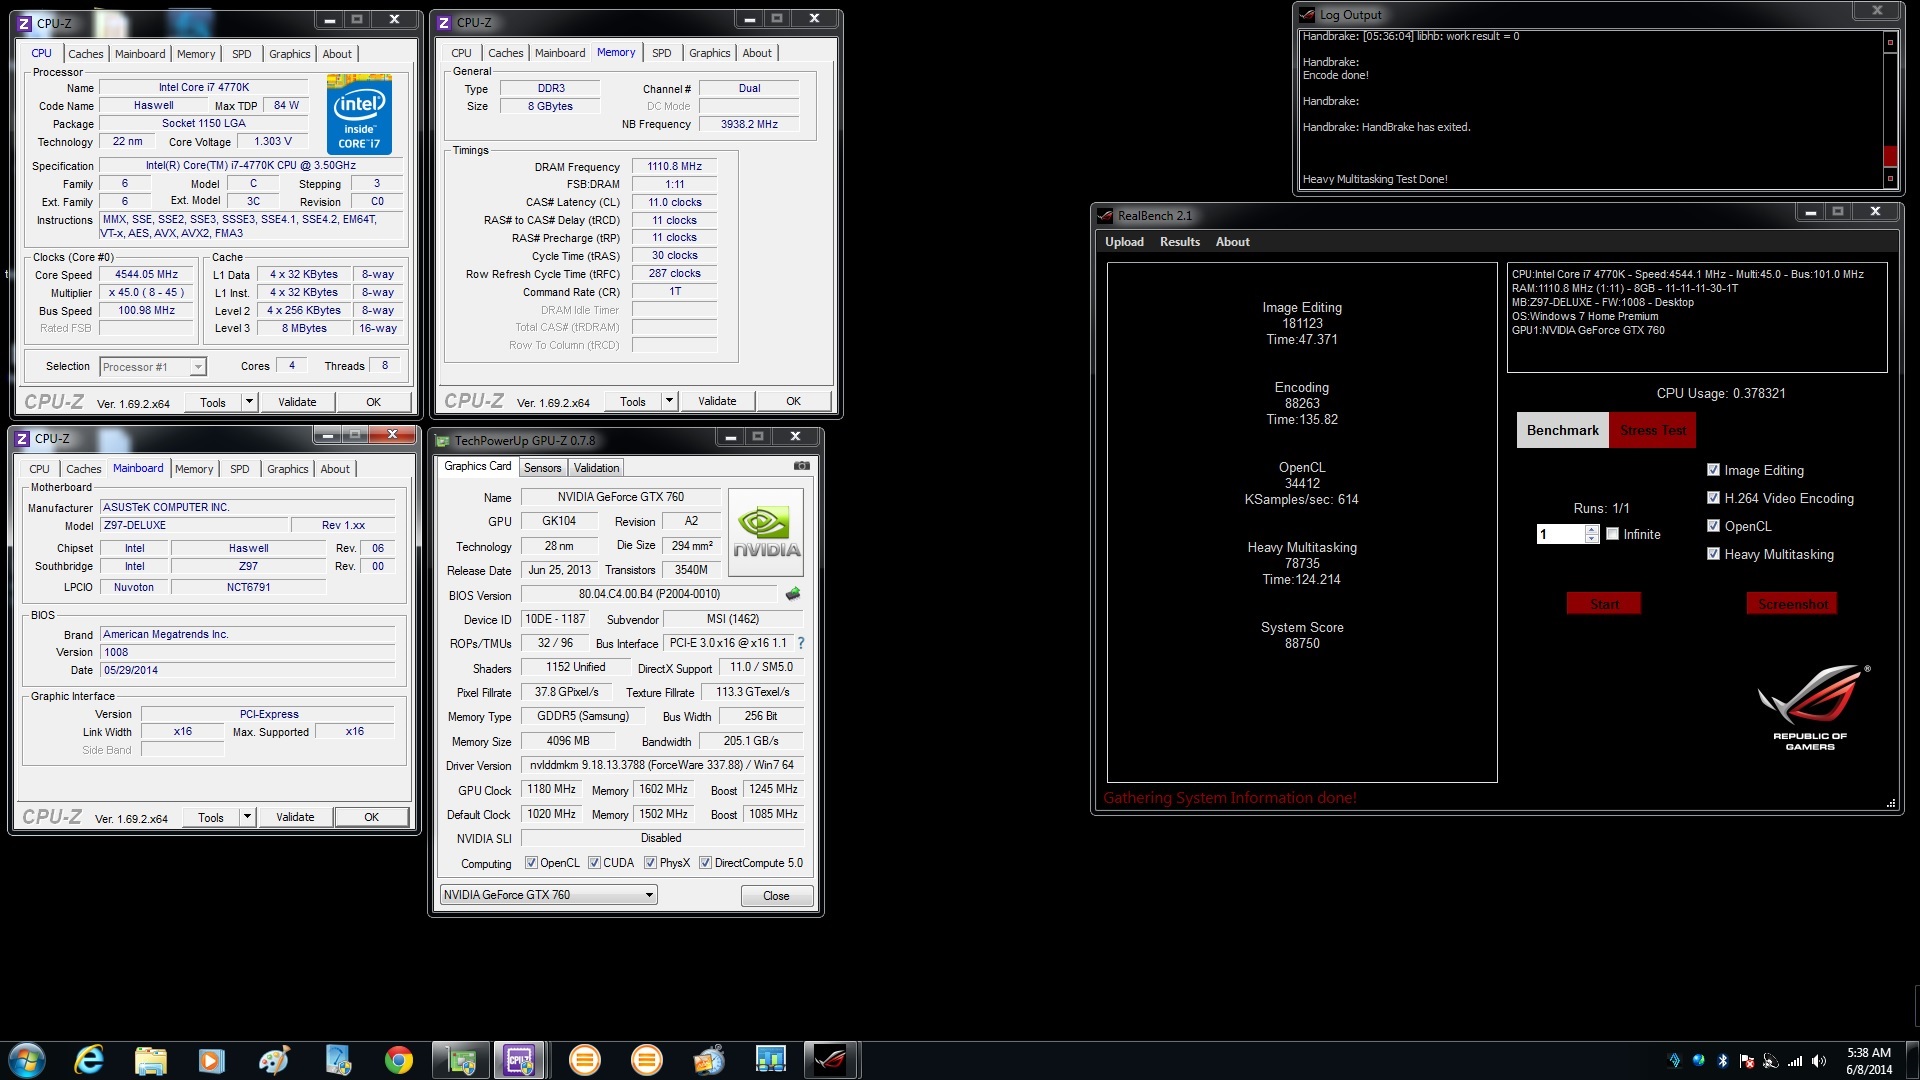The width and height of the screenshot is (1920, 1080).
Task: Click Log Output scrollbar down arrow
Action: 1890,179
